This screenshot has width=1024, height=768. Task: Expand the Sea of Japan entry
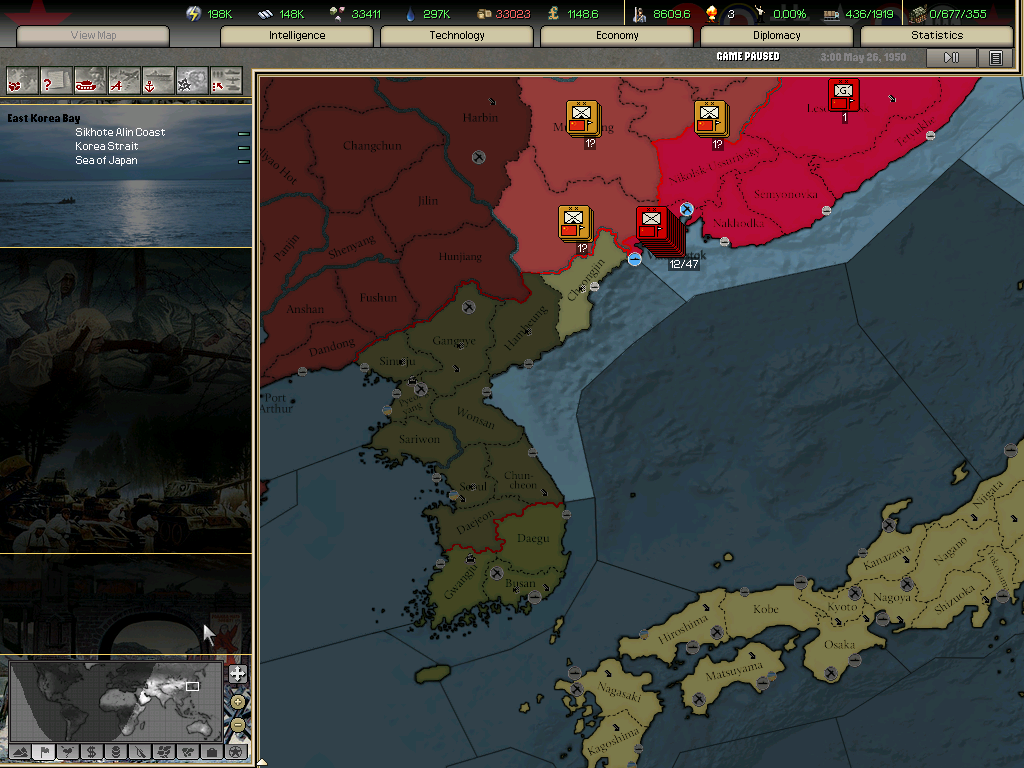243,161
